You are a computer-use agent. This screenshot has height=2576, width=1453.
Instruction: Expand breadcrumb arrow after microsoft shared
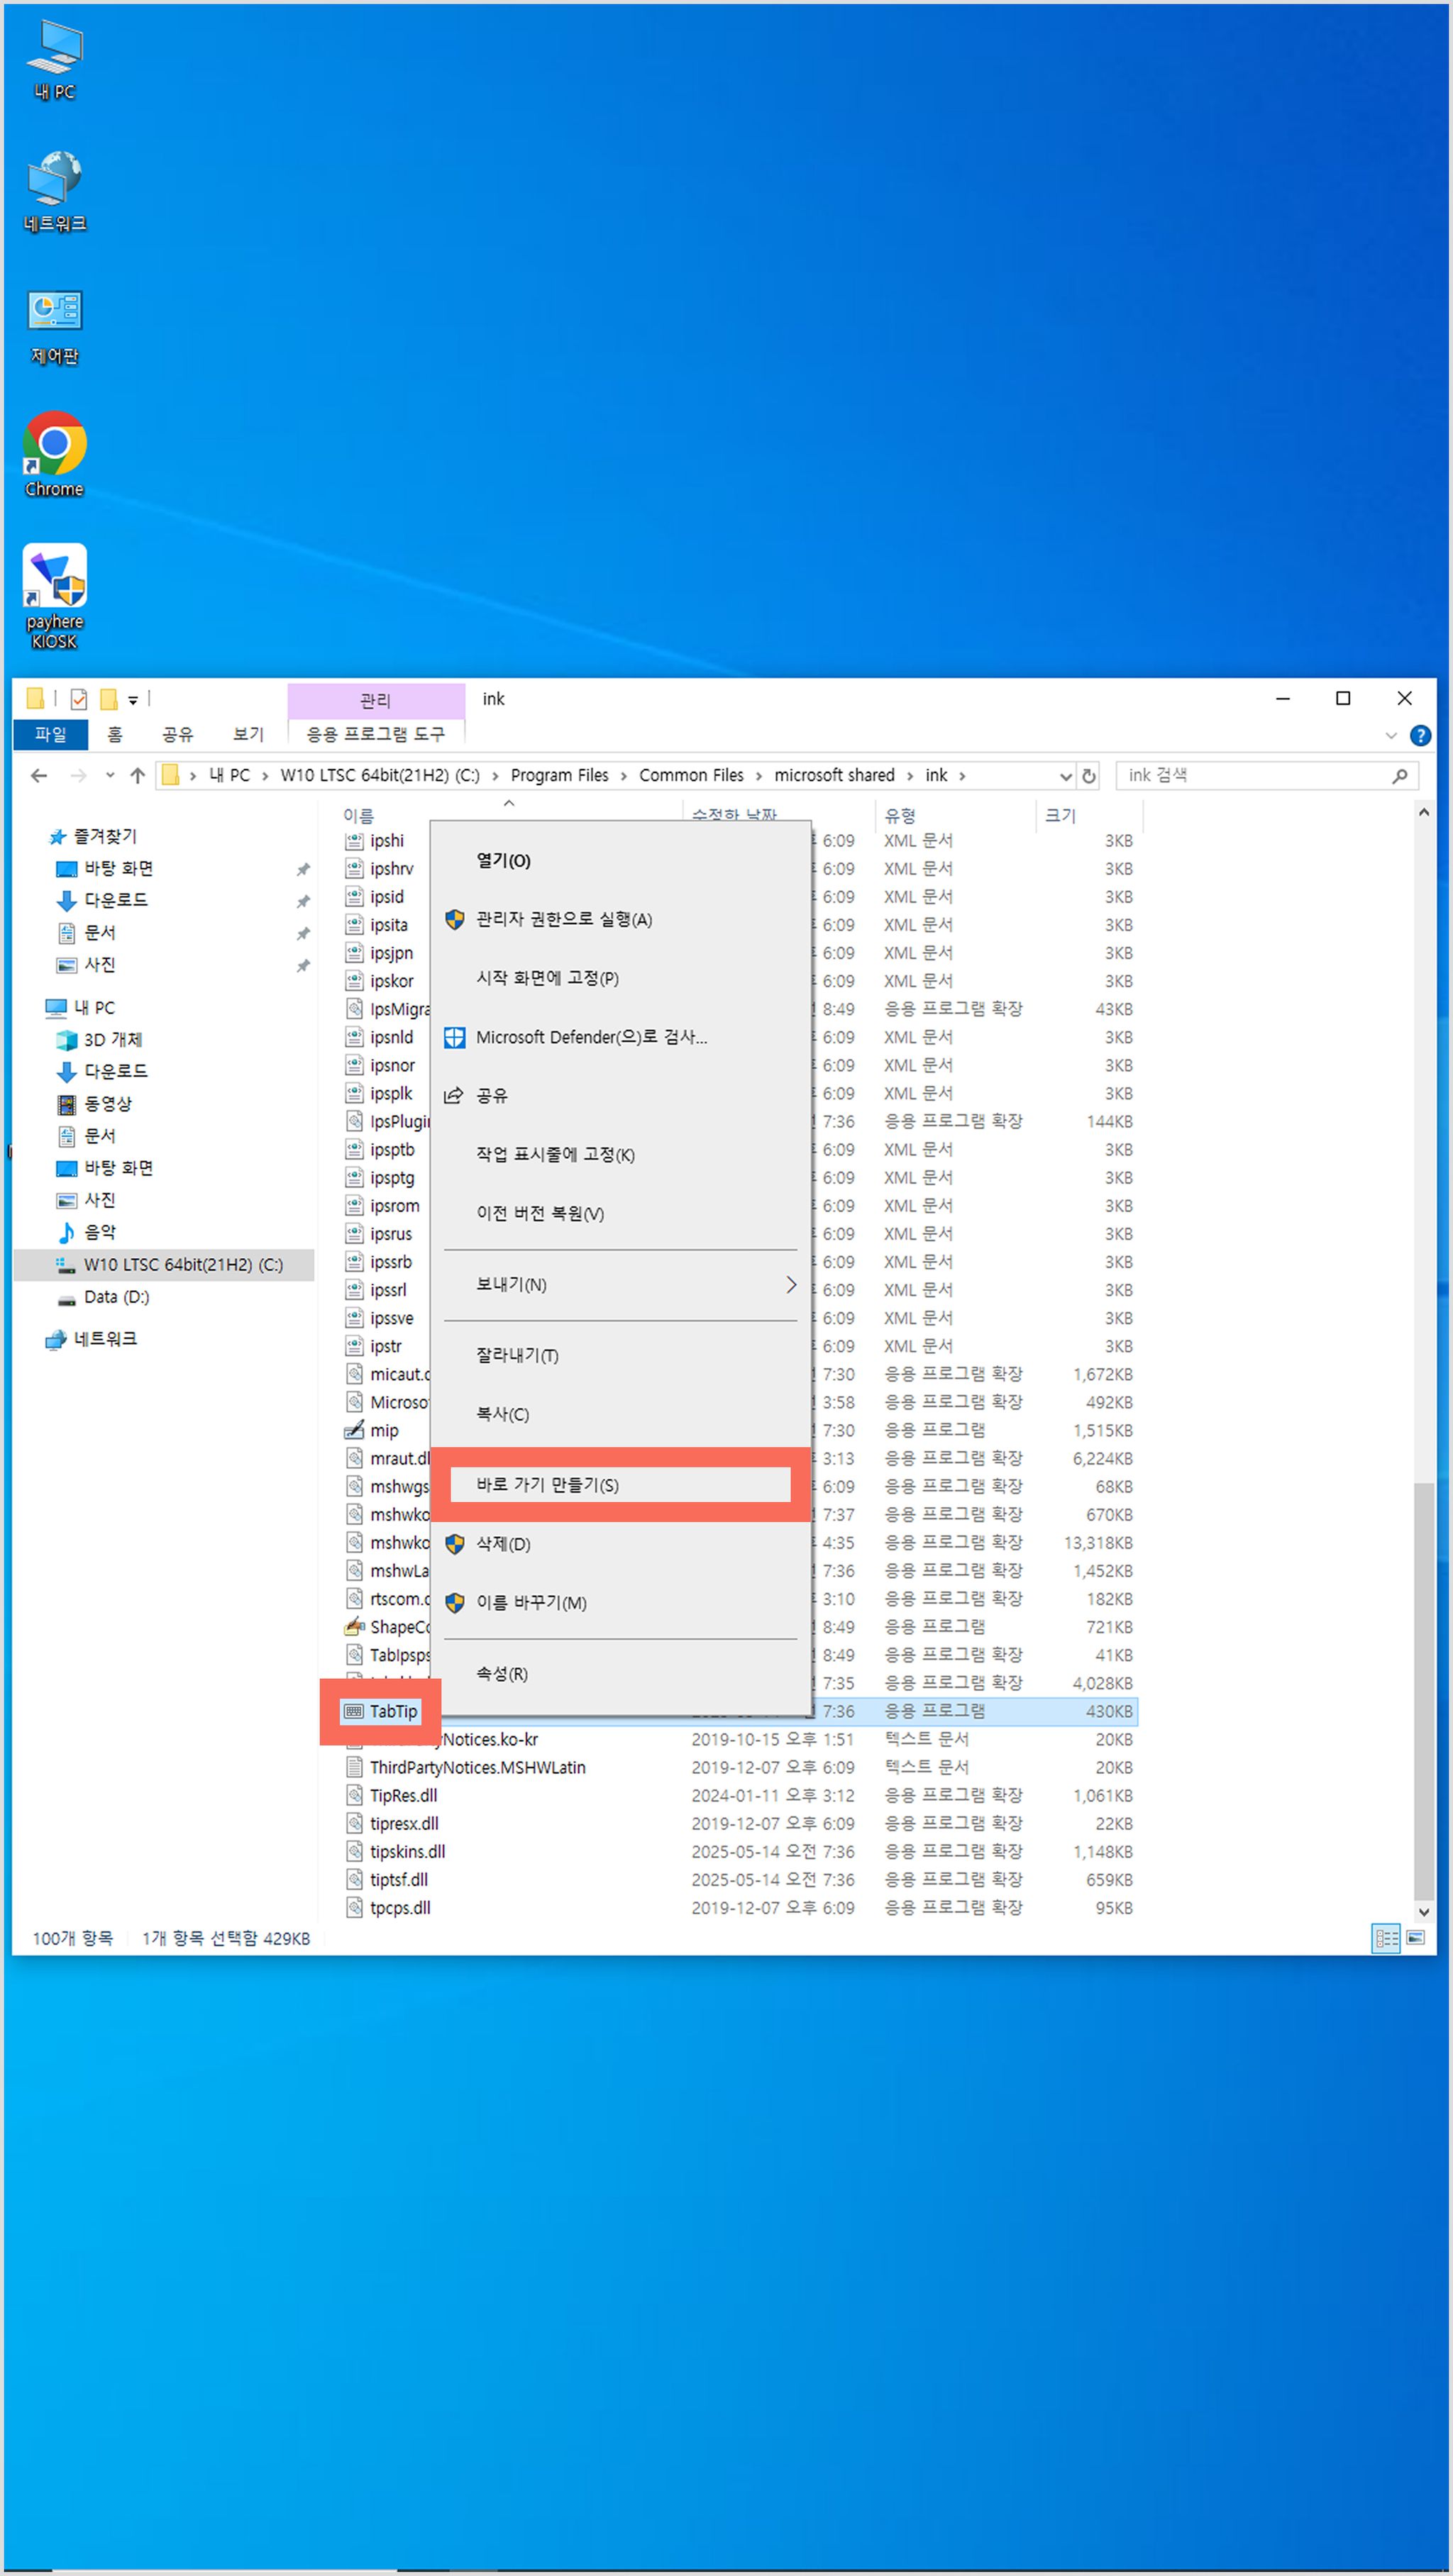tap(910, 775)
